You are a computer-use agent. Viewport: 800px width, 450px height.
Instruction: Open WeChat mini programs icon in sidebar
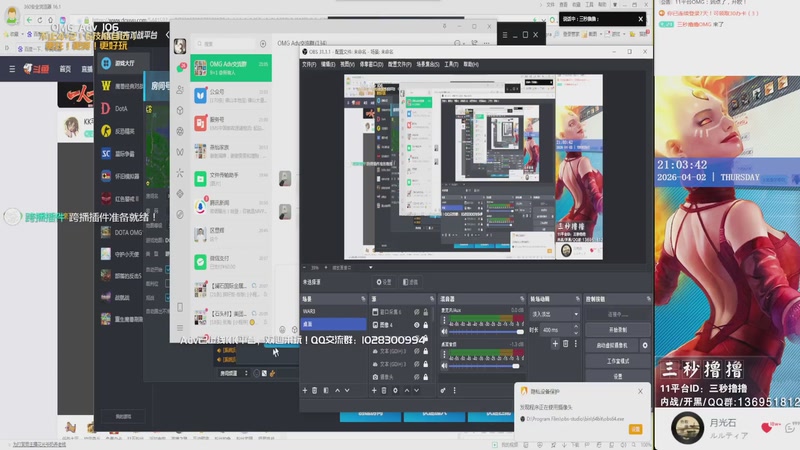click(180, 214)
